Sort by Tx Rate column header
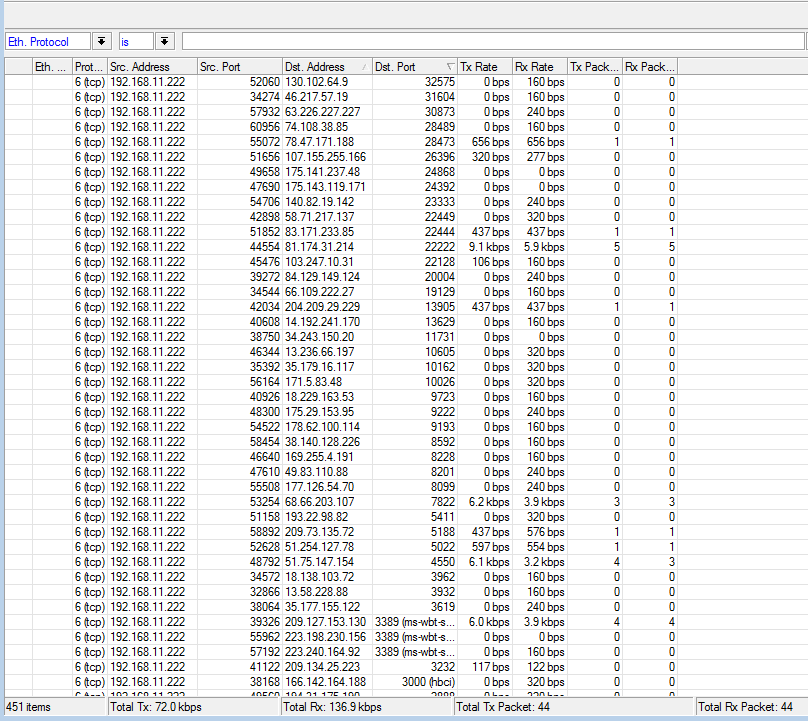The image size is (808, 721). 484,67
